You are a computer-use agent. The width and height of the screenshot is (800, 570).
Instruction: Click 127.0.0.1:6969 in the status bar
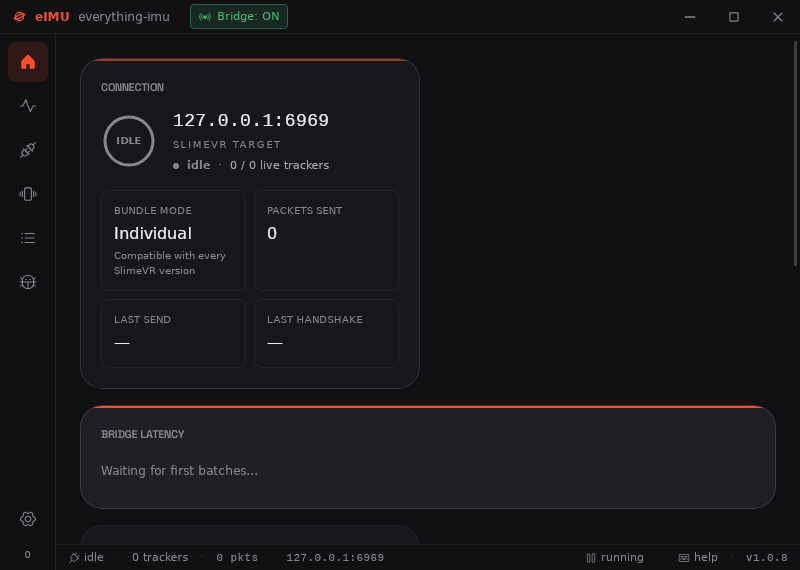pyautogui.click(x=335, y=558)
